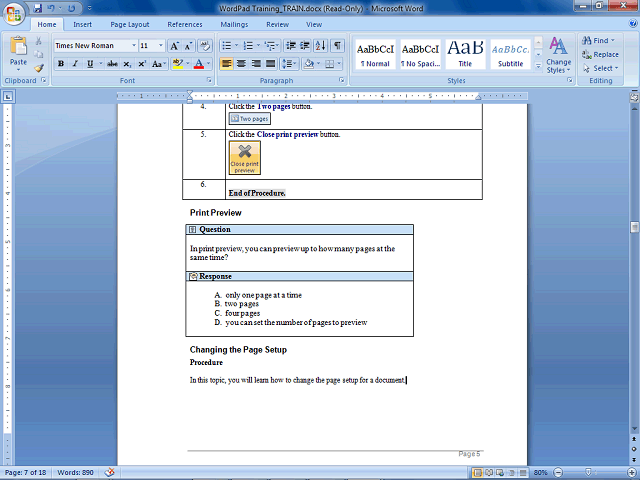Screen dimensions: 640x480
Task: Click the Find binoculars button
Action: [x=598, y=40]
